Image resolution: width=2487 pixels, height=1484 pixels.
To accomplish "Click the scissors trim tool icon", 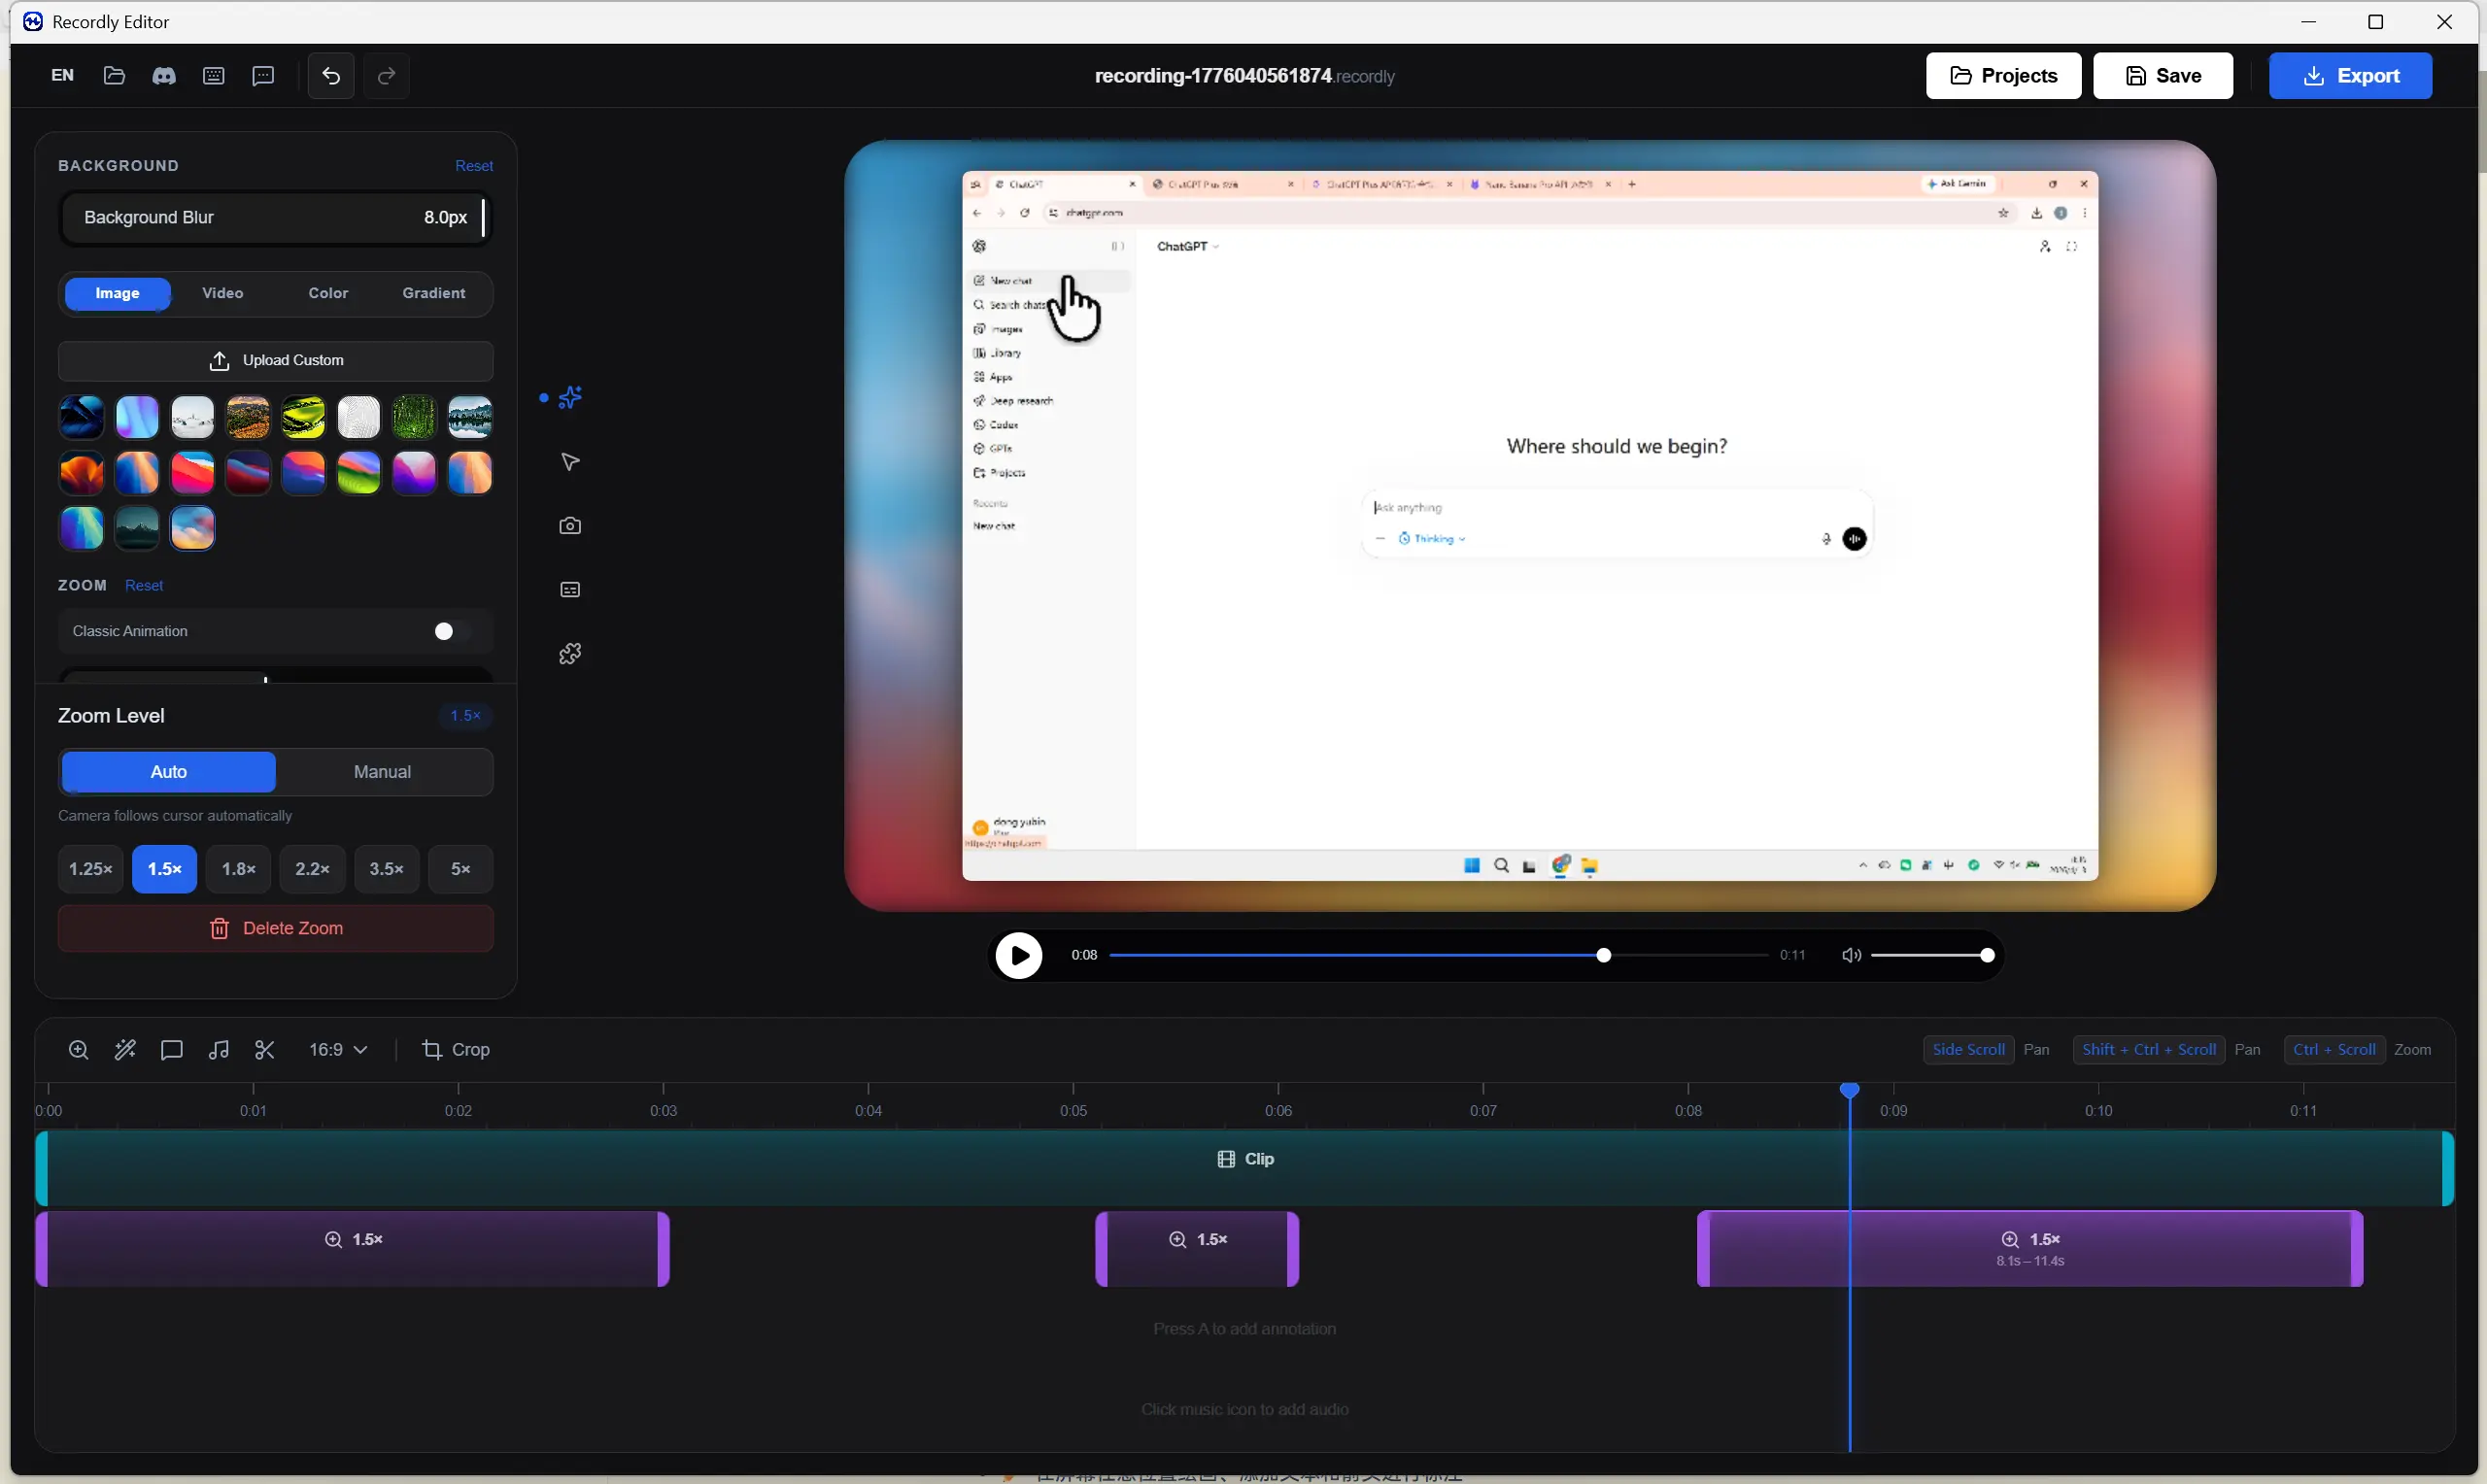I will click(x=265, y=1049).
